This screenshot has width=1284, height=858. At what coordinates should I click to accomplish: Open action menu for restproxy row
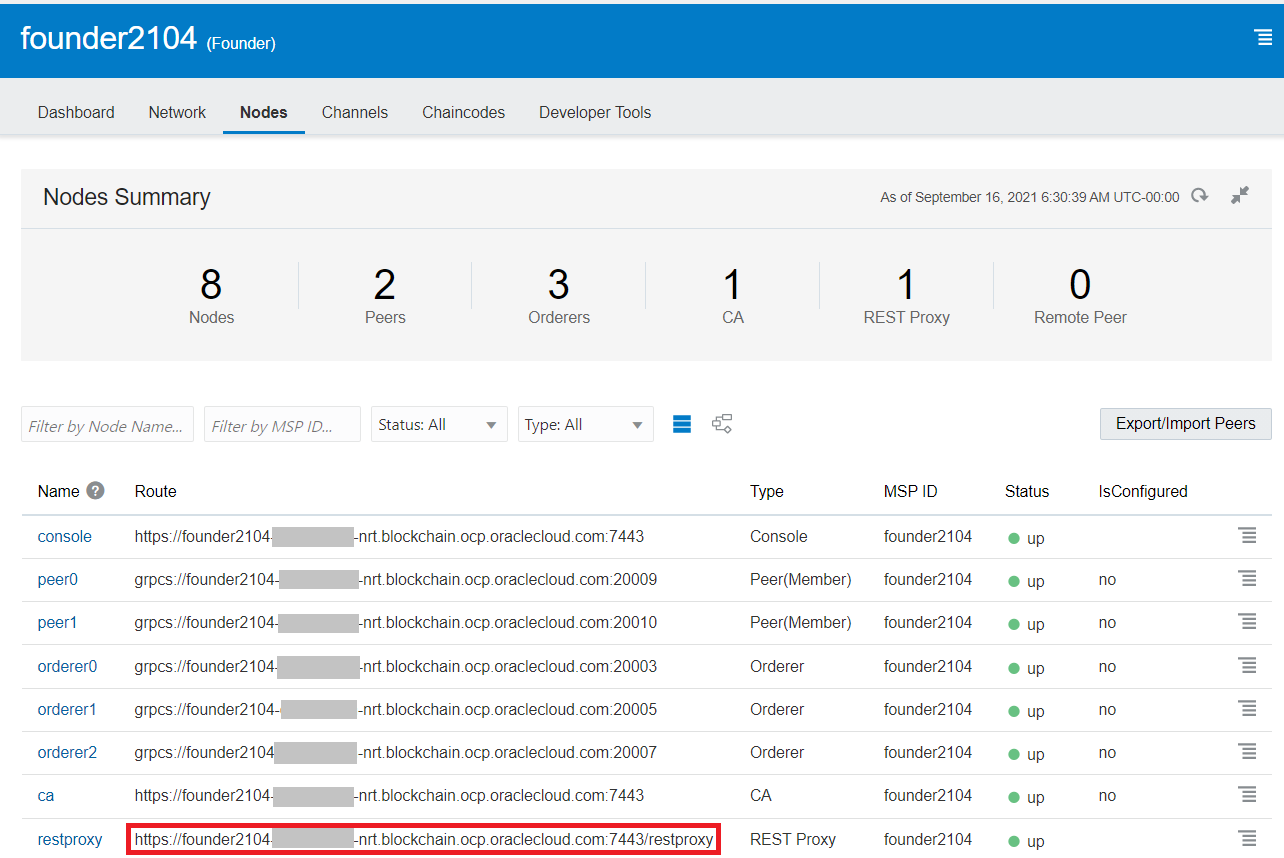pyautogui.click(x=1247, y=839)
